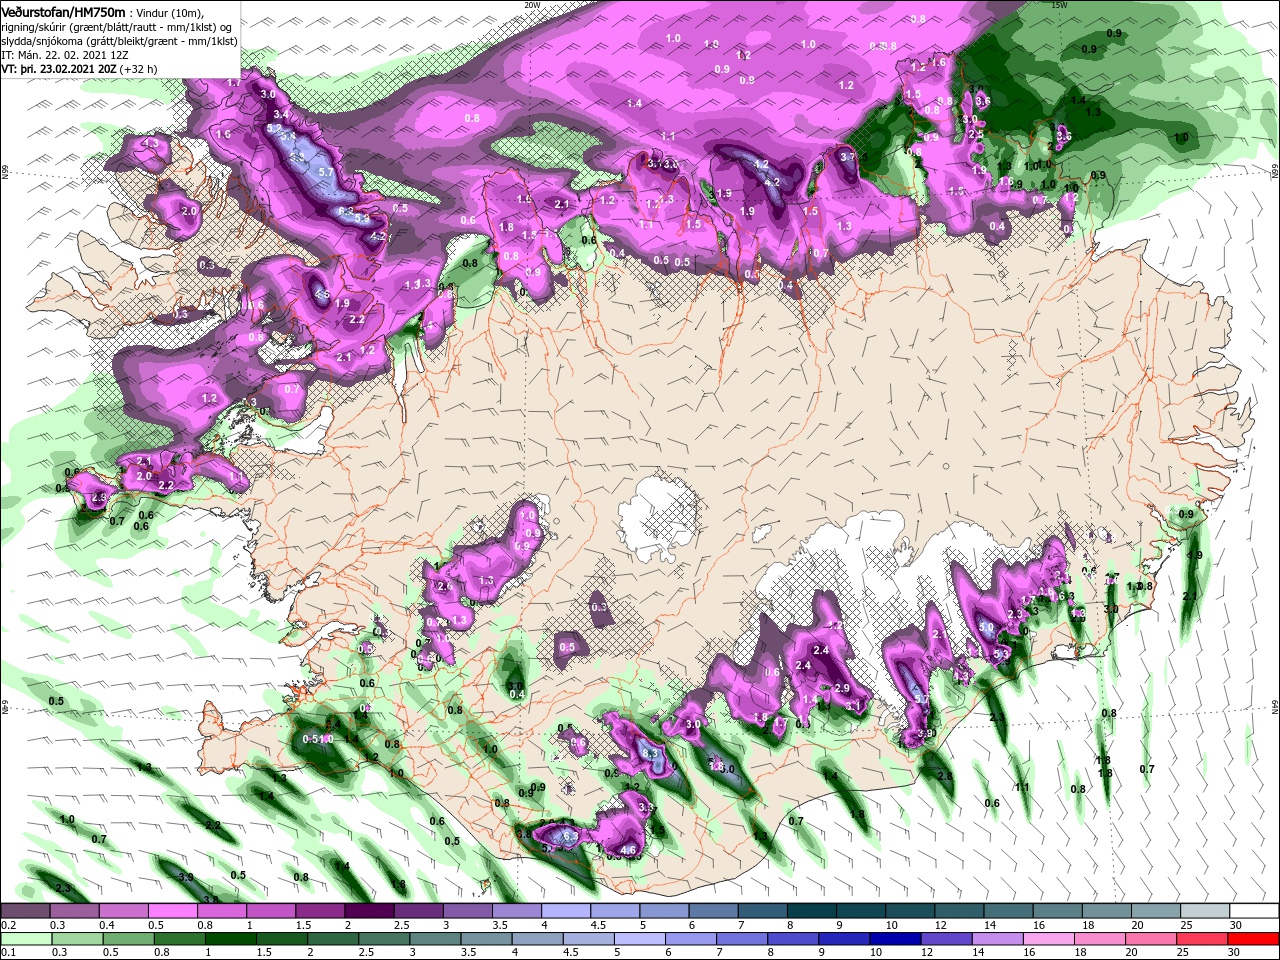Screen dimensions: 1280x960
Task: Select the 25 swatch in lower legend row
Action: coord(1204,939)
